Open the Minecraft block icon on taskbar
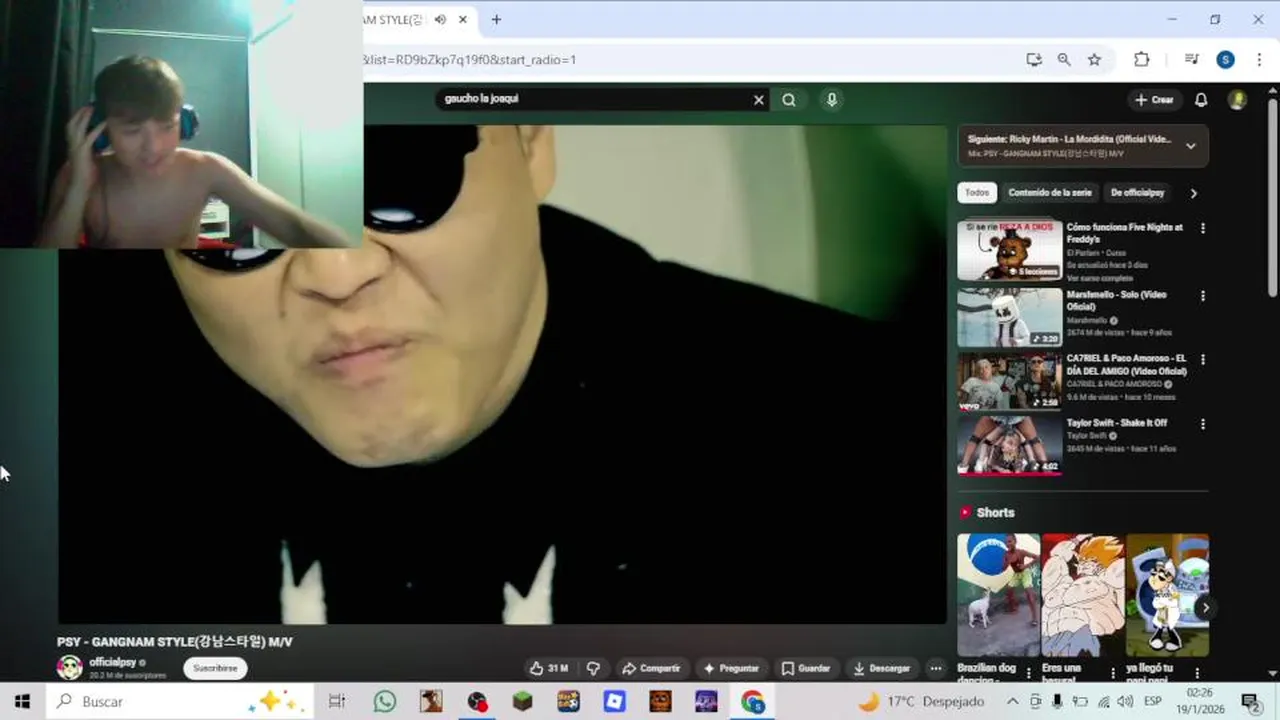 523,702
